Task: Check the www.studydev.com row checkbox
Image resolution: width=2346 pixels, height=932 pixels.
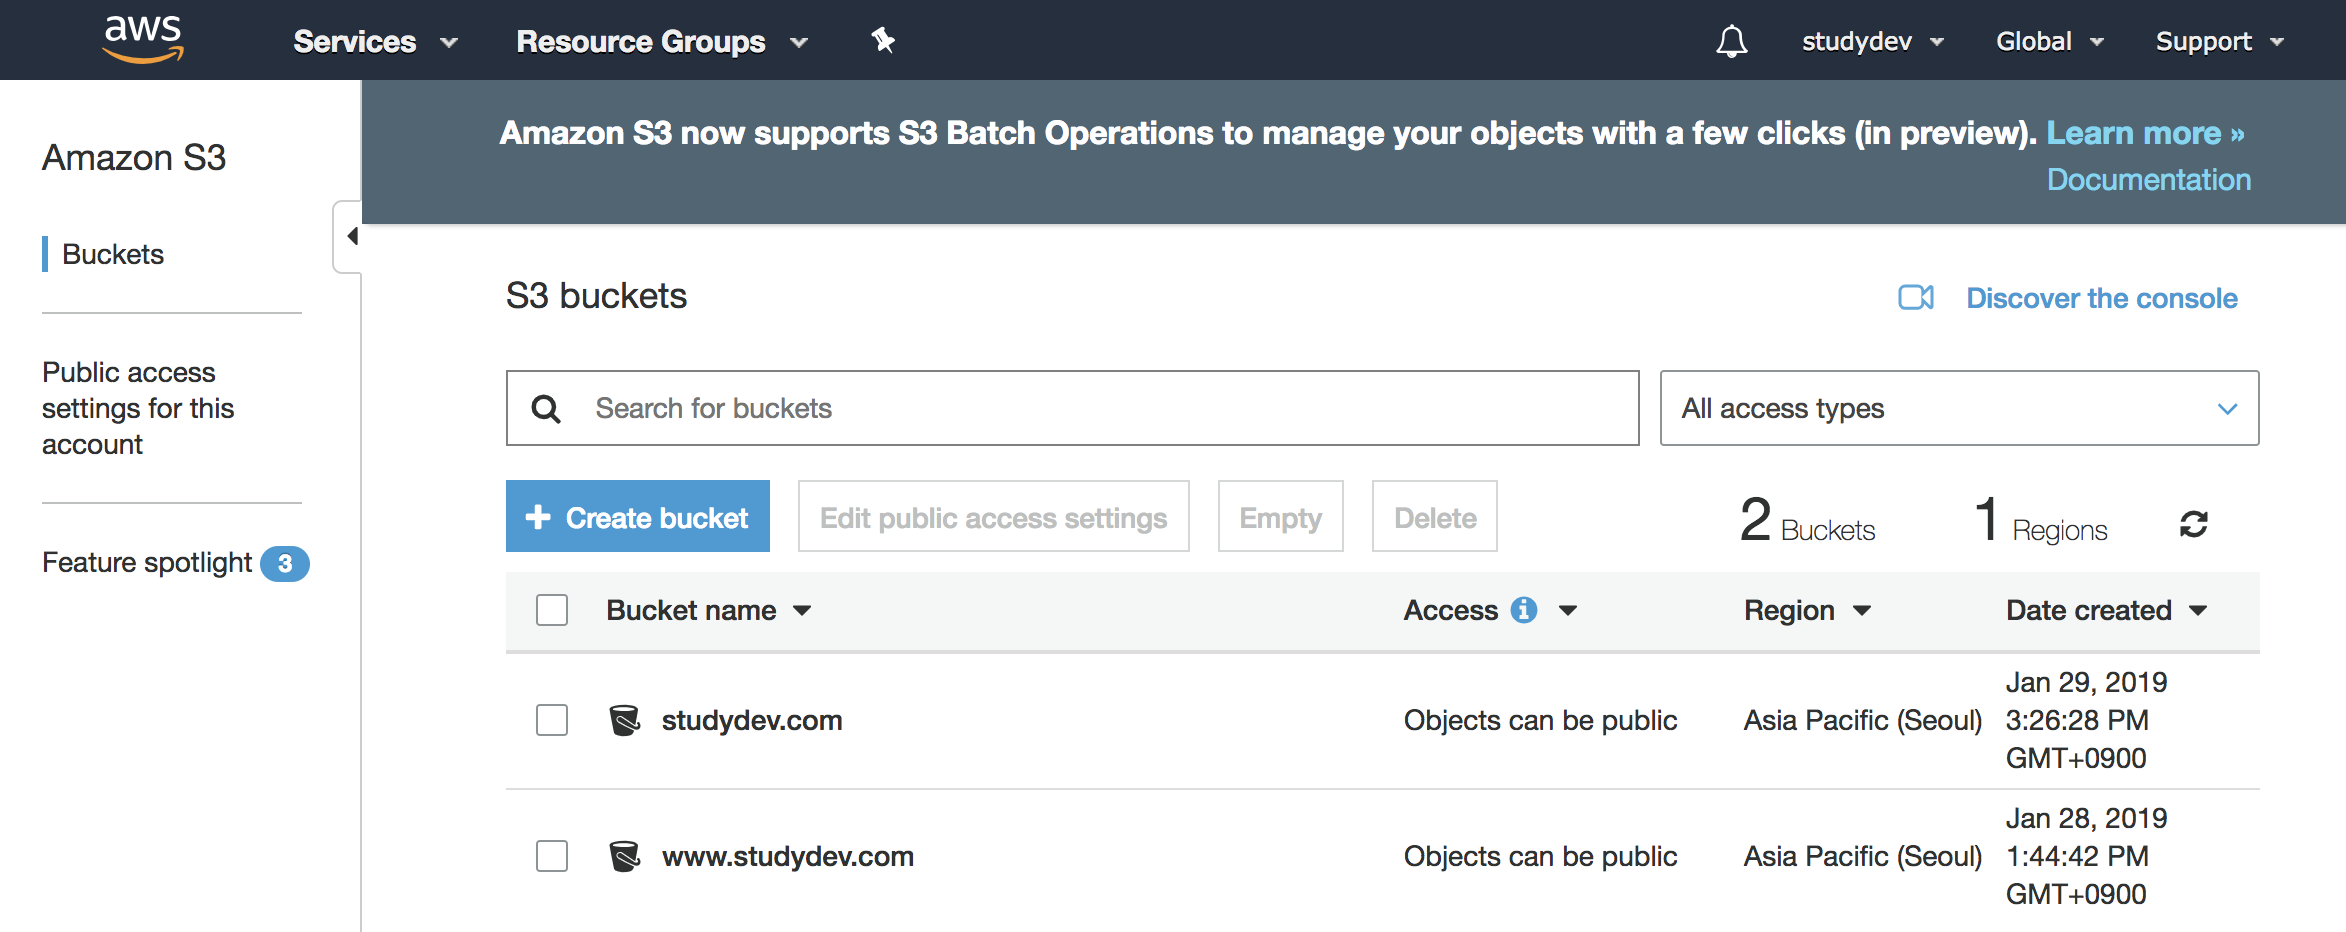Action: [x=552, y=856]
